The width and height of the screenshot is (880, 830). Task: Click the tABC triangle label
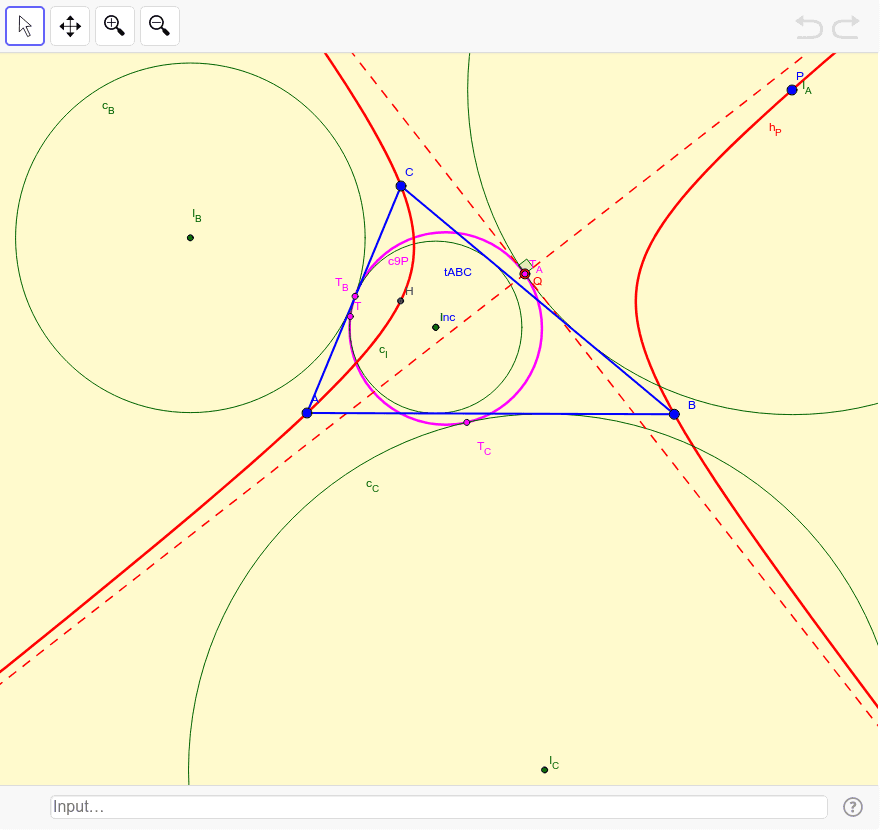(x=457, y=272)
